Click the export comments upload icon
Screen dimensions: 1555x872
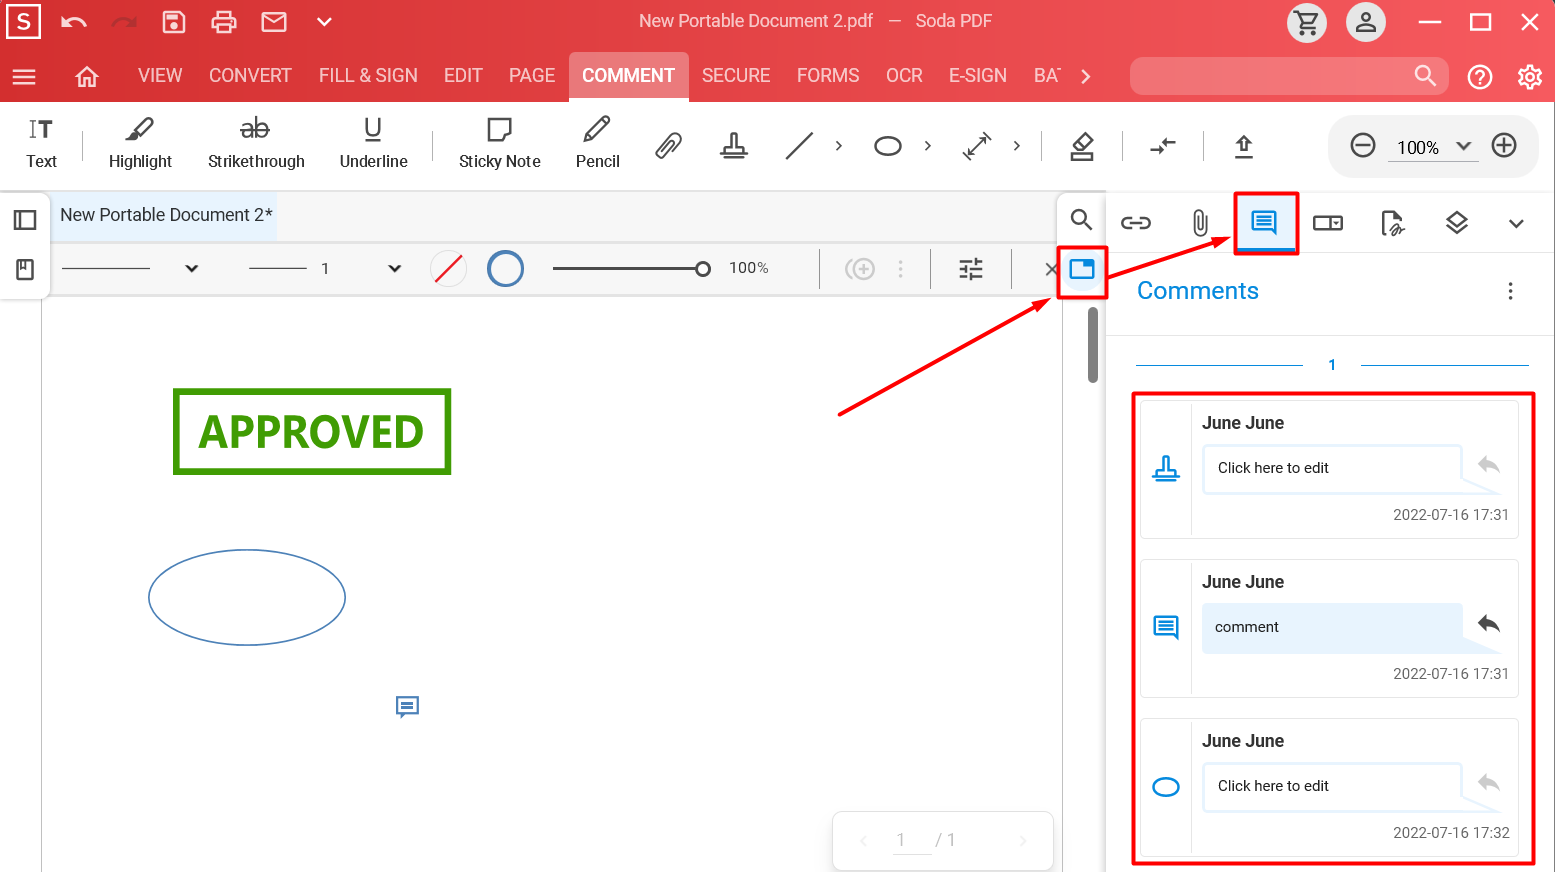click(x=1244, y=146)
